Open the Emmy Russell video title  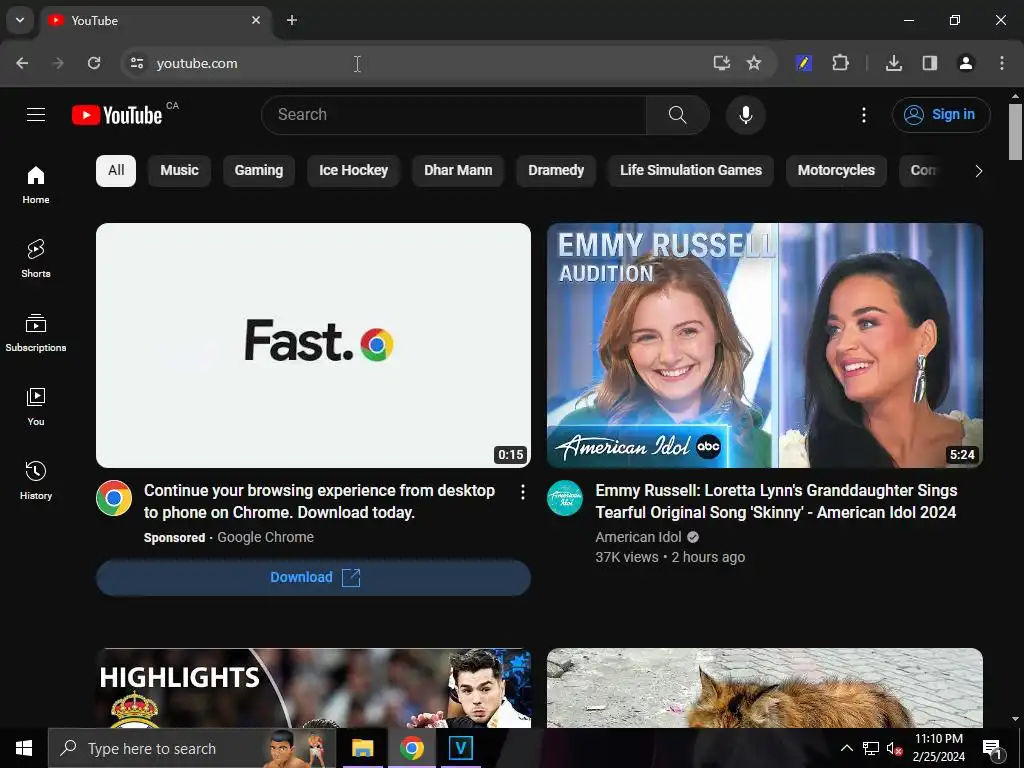click(776, 501)
